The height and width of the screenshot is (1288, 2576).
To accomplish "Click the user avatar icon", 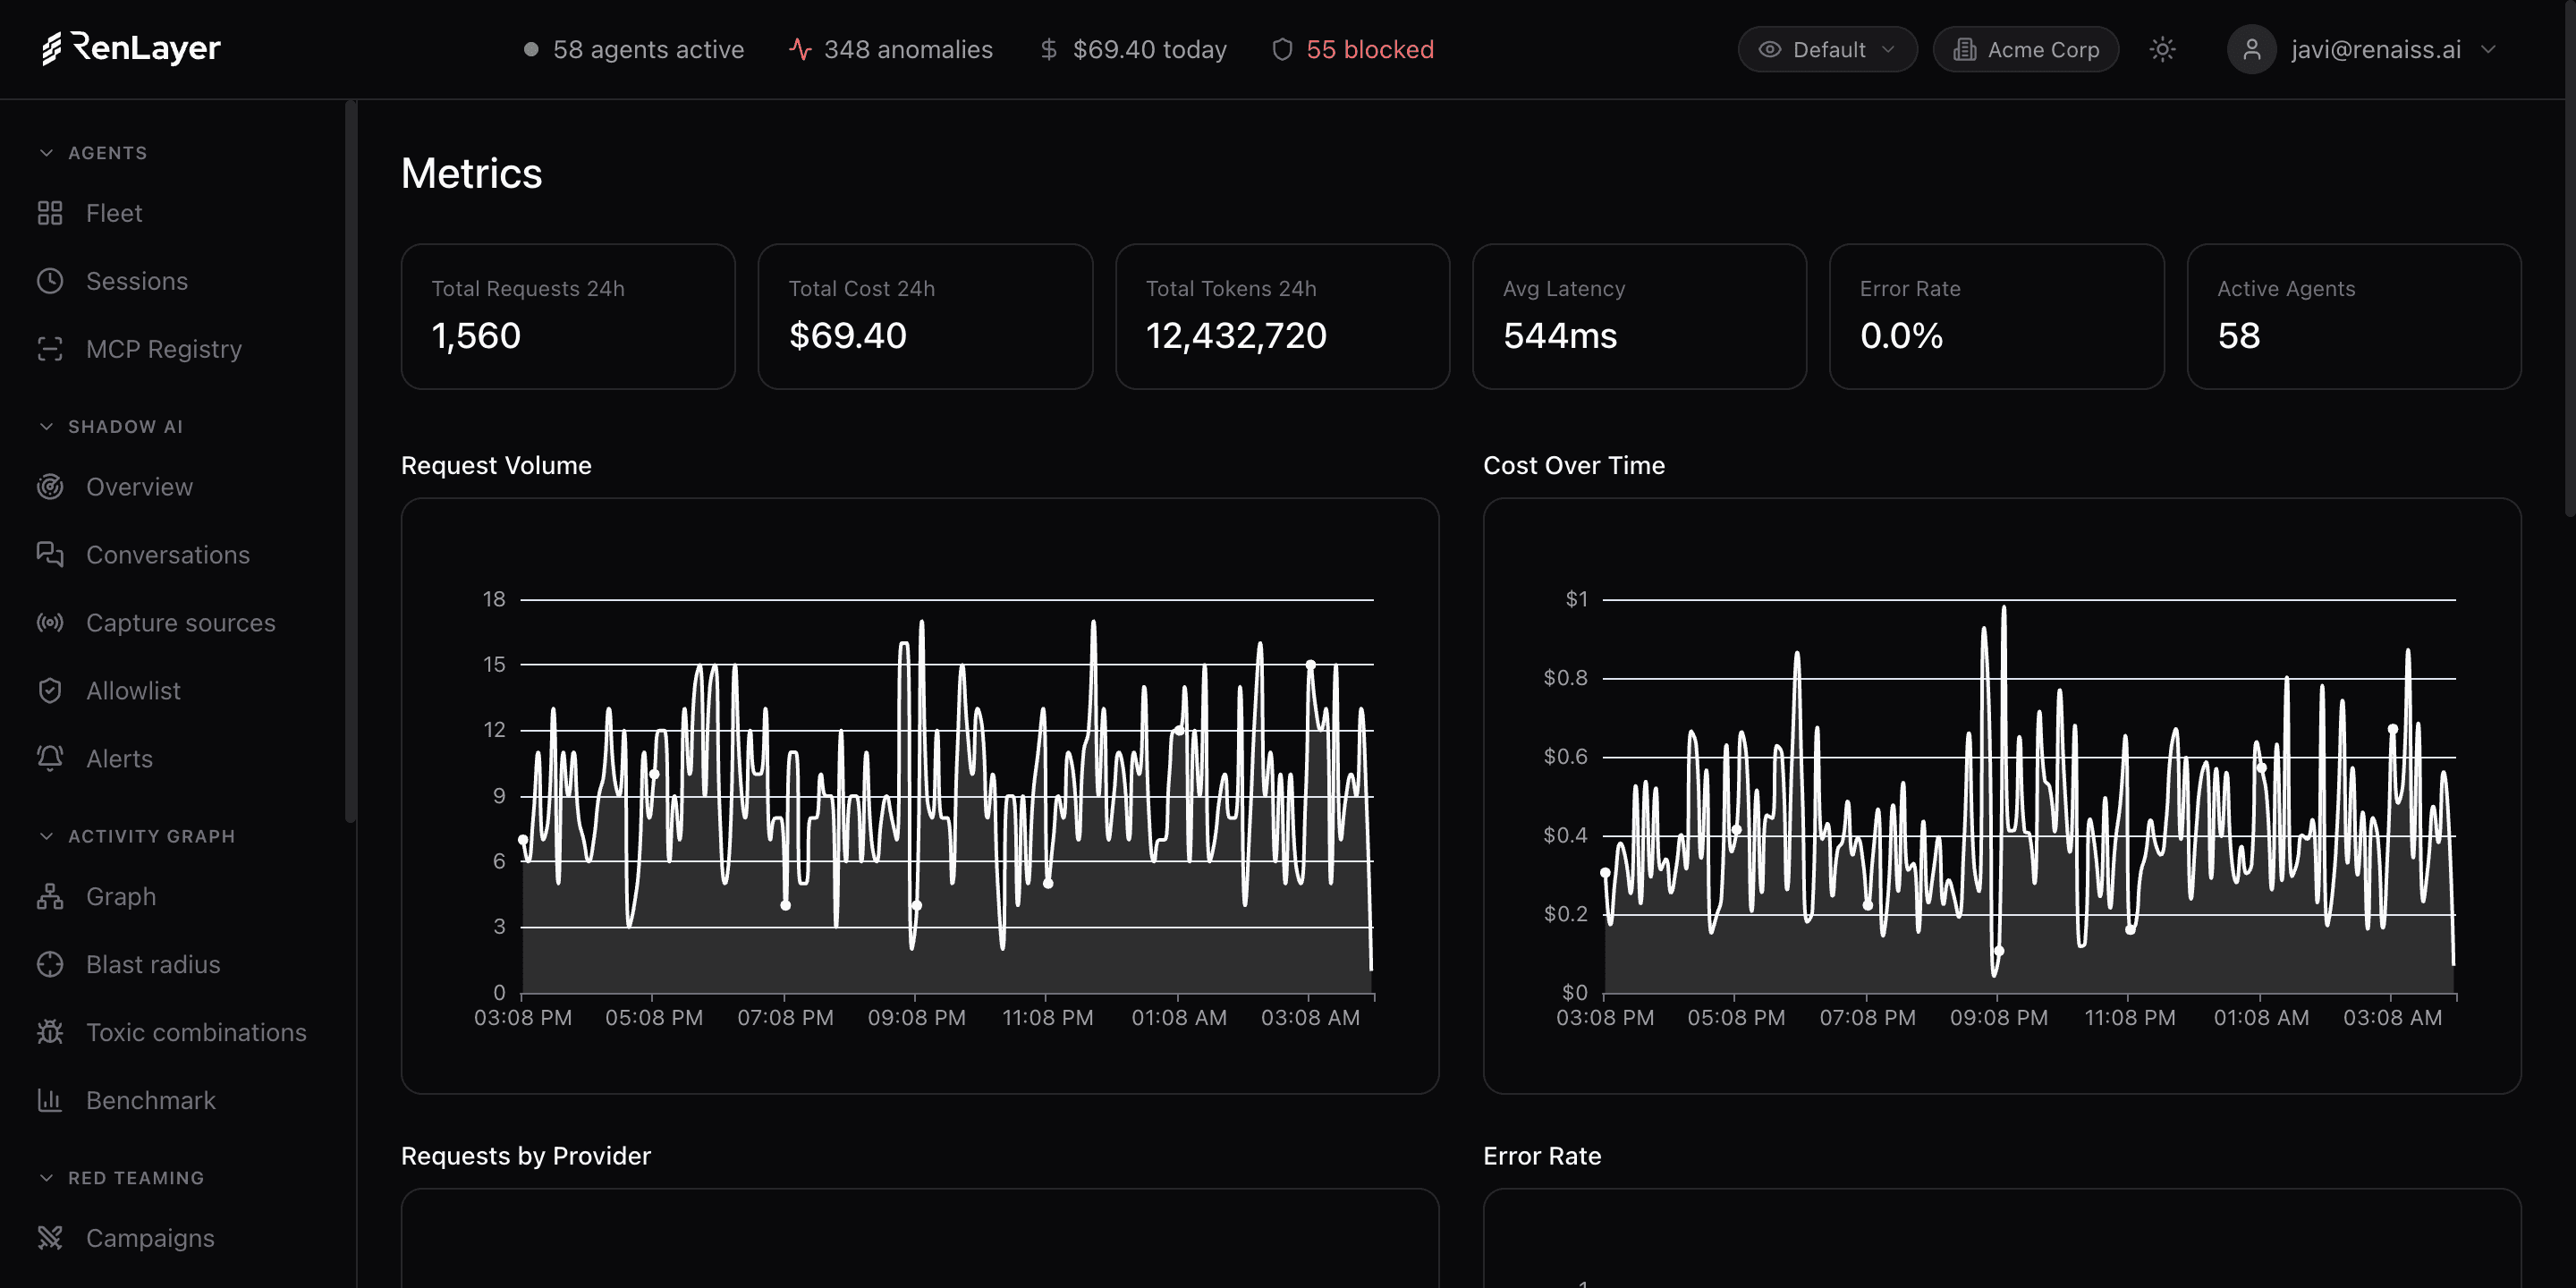I will (2251, 49).
